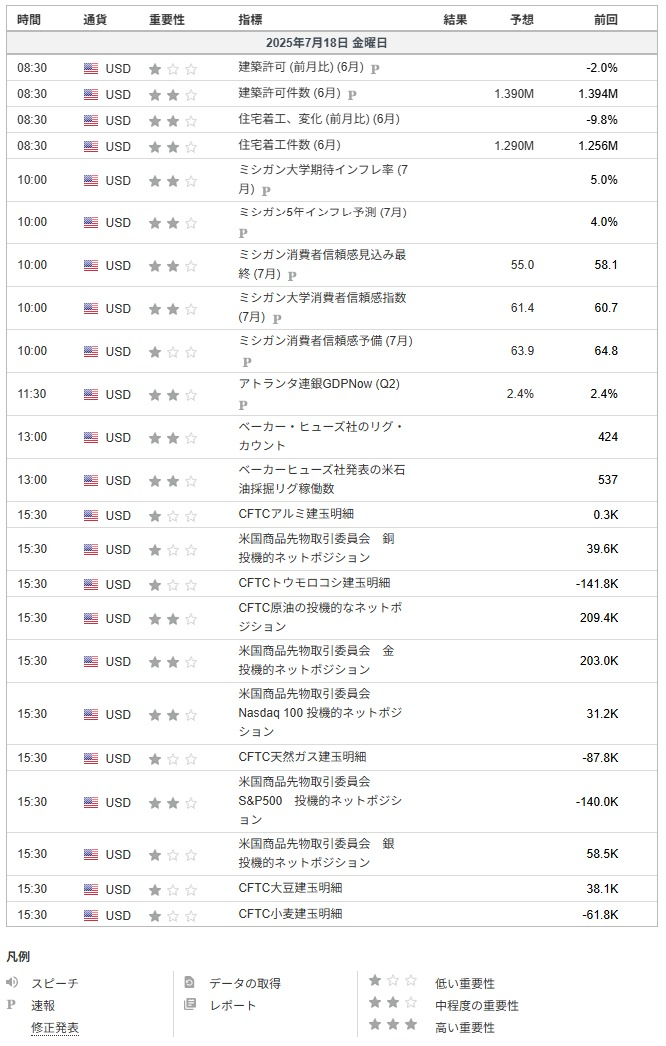Viewport: 666px width, 1046px height.
Task: Click the speaker スピーチ icon in legend
Action: pos(11,982)
